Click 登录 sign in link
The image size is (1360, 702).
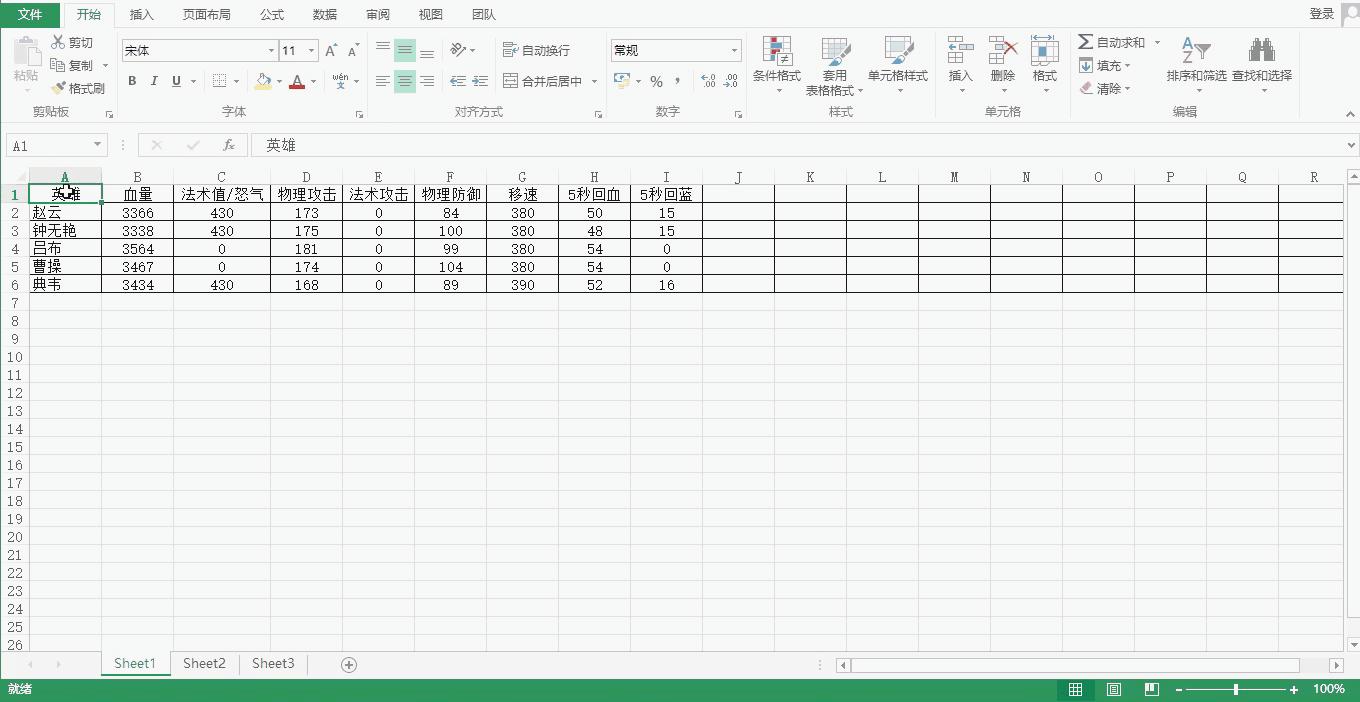[x=1322, y=14]
